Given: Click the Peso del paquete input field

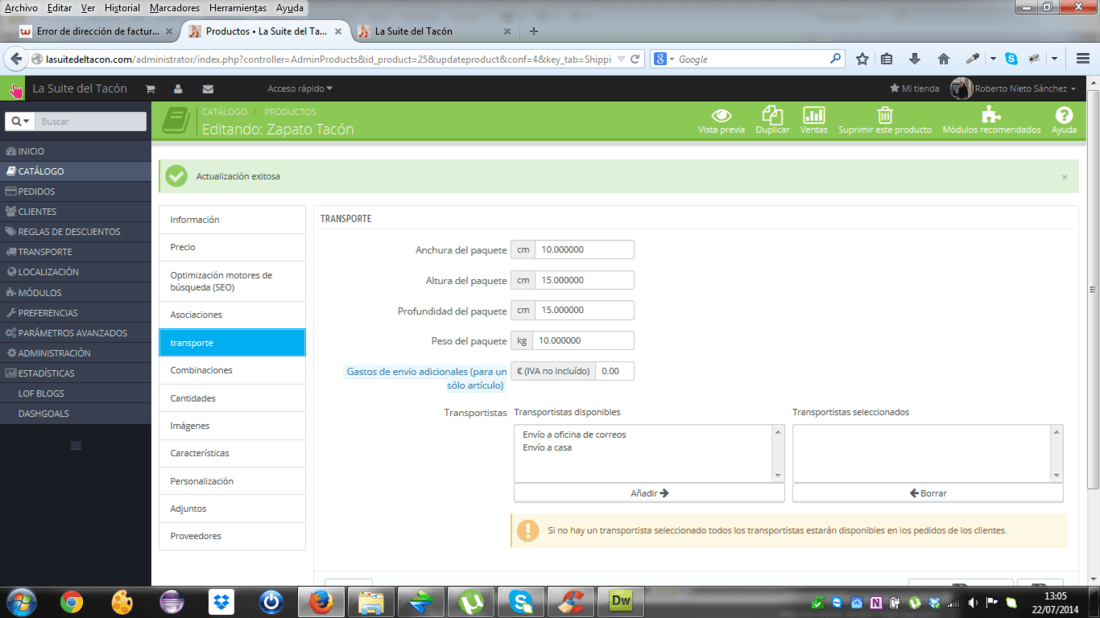Looking at the screenshot, I should [x=583, y=340].
